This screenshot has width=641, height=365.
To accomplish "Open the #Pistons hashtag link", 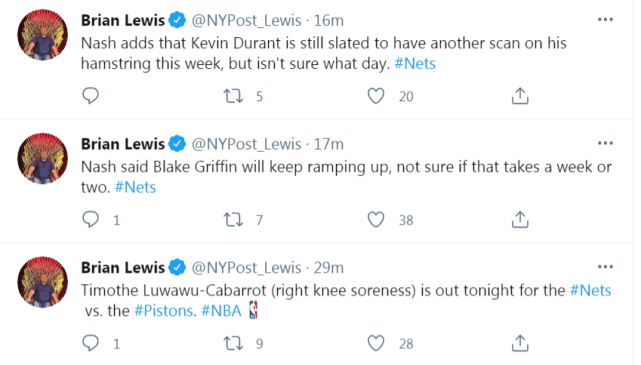I will (164, 311).
